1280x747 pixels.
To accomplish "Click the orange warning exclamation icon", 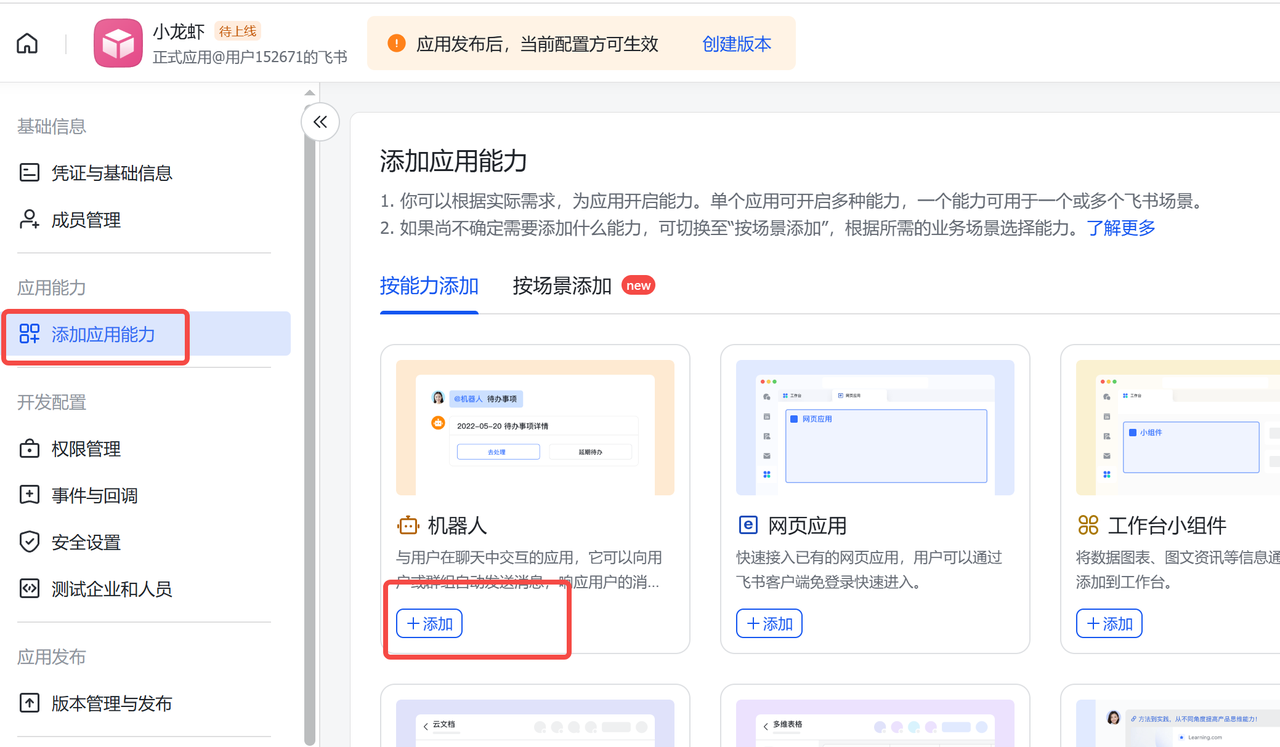I will [x=397, y=43].
